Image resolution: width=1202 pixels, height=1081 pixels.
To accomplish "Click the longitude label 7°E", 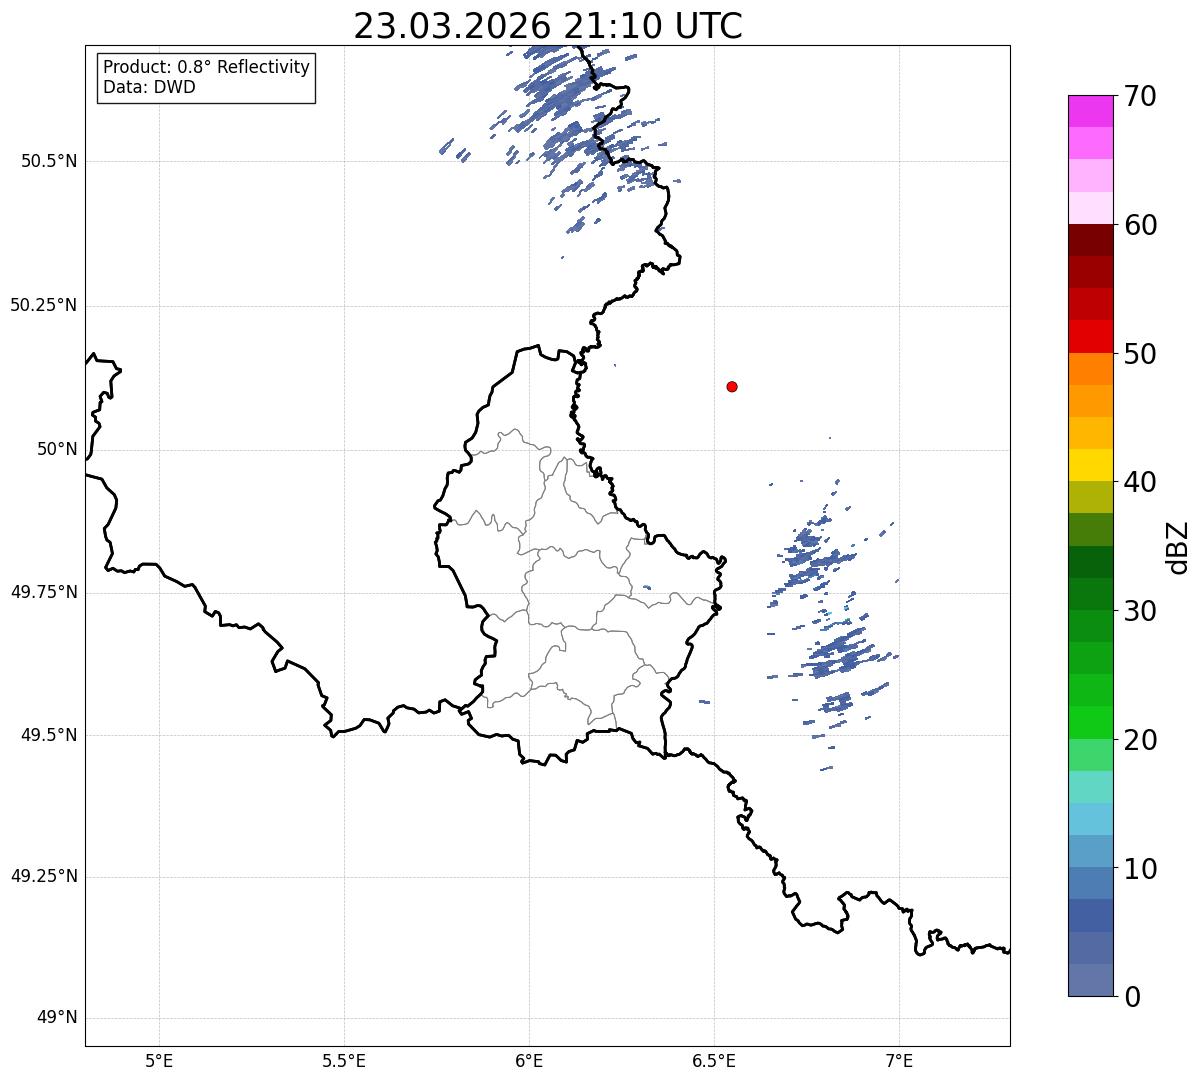I will (x=899, y=1062).
